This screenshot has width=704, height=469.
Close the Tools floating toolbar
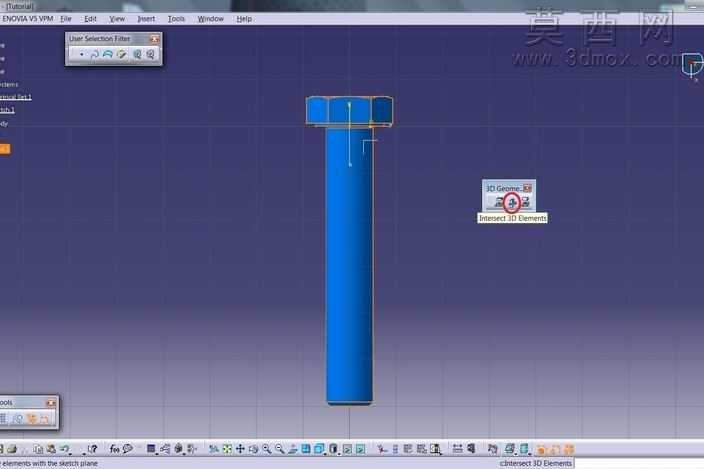tap(51, 403)
